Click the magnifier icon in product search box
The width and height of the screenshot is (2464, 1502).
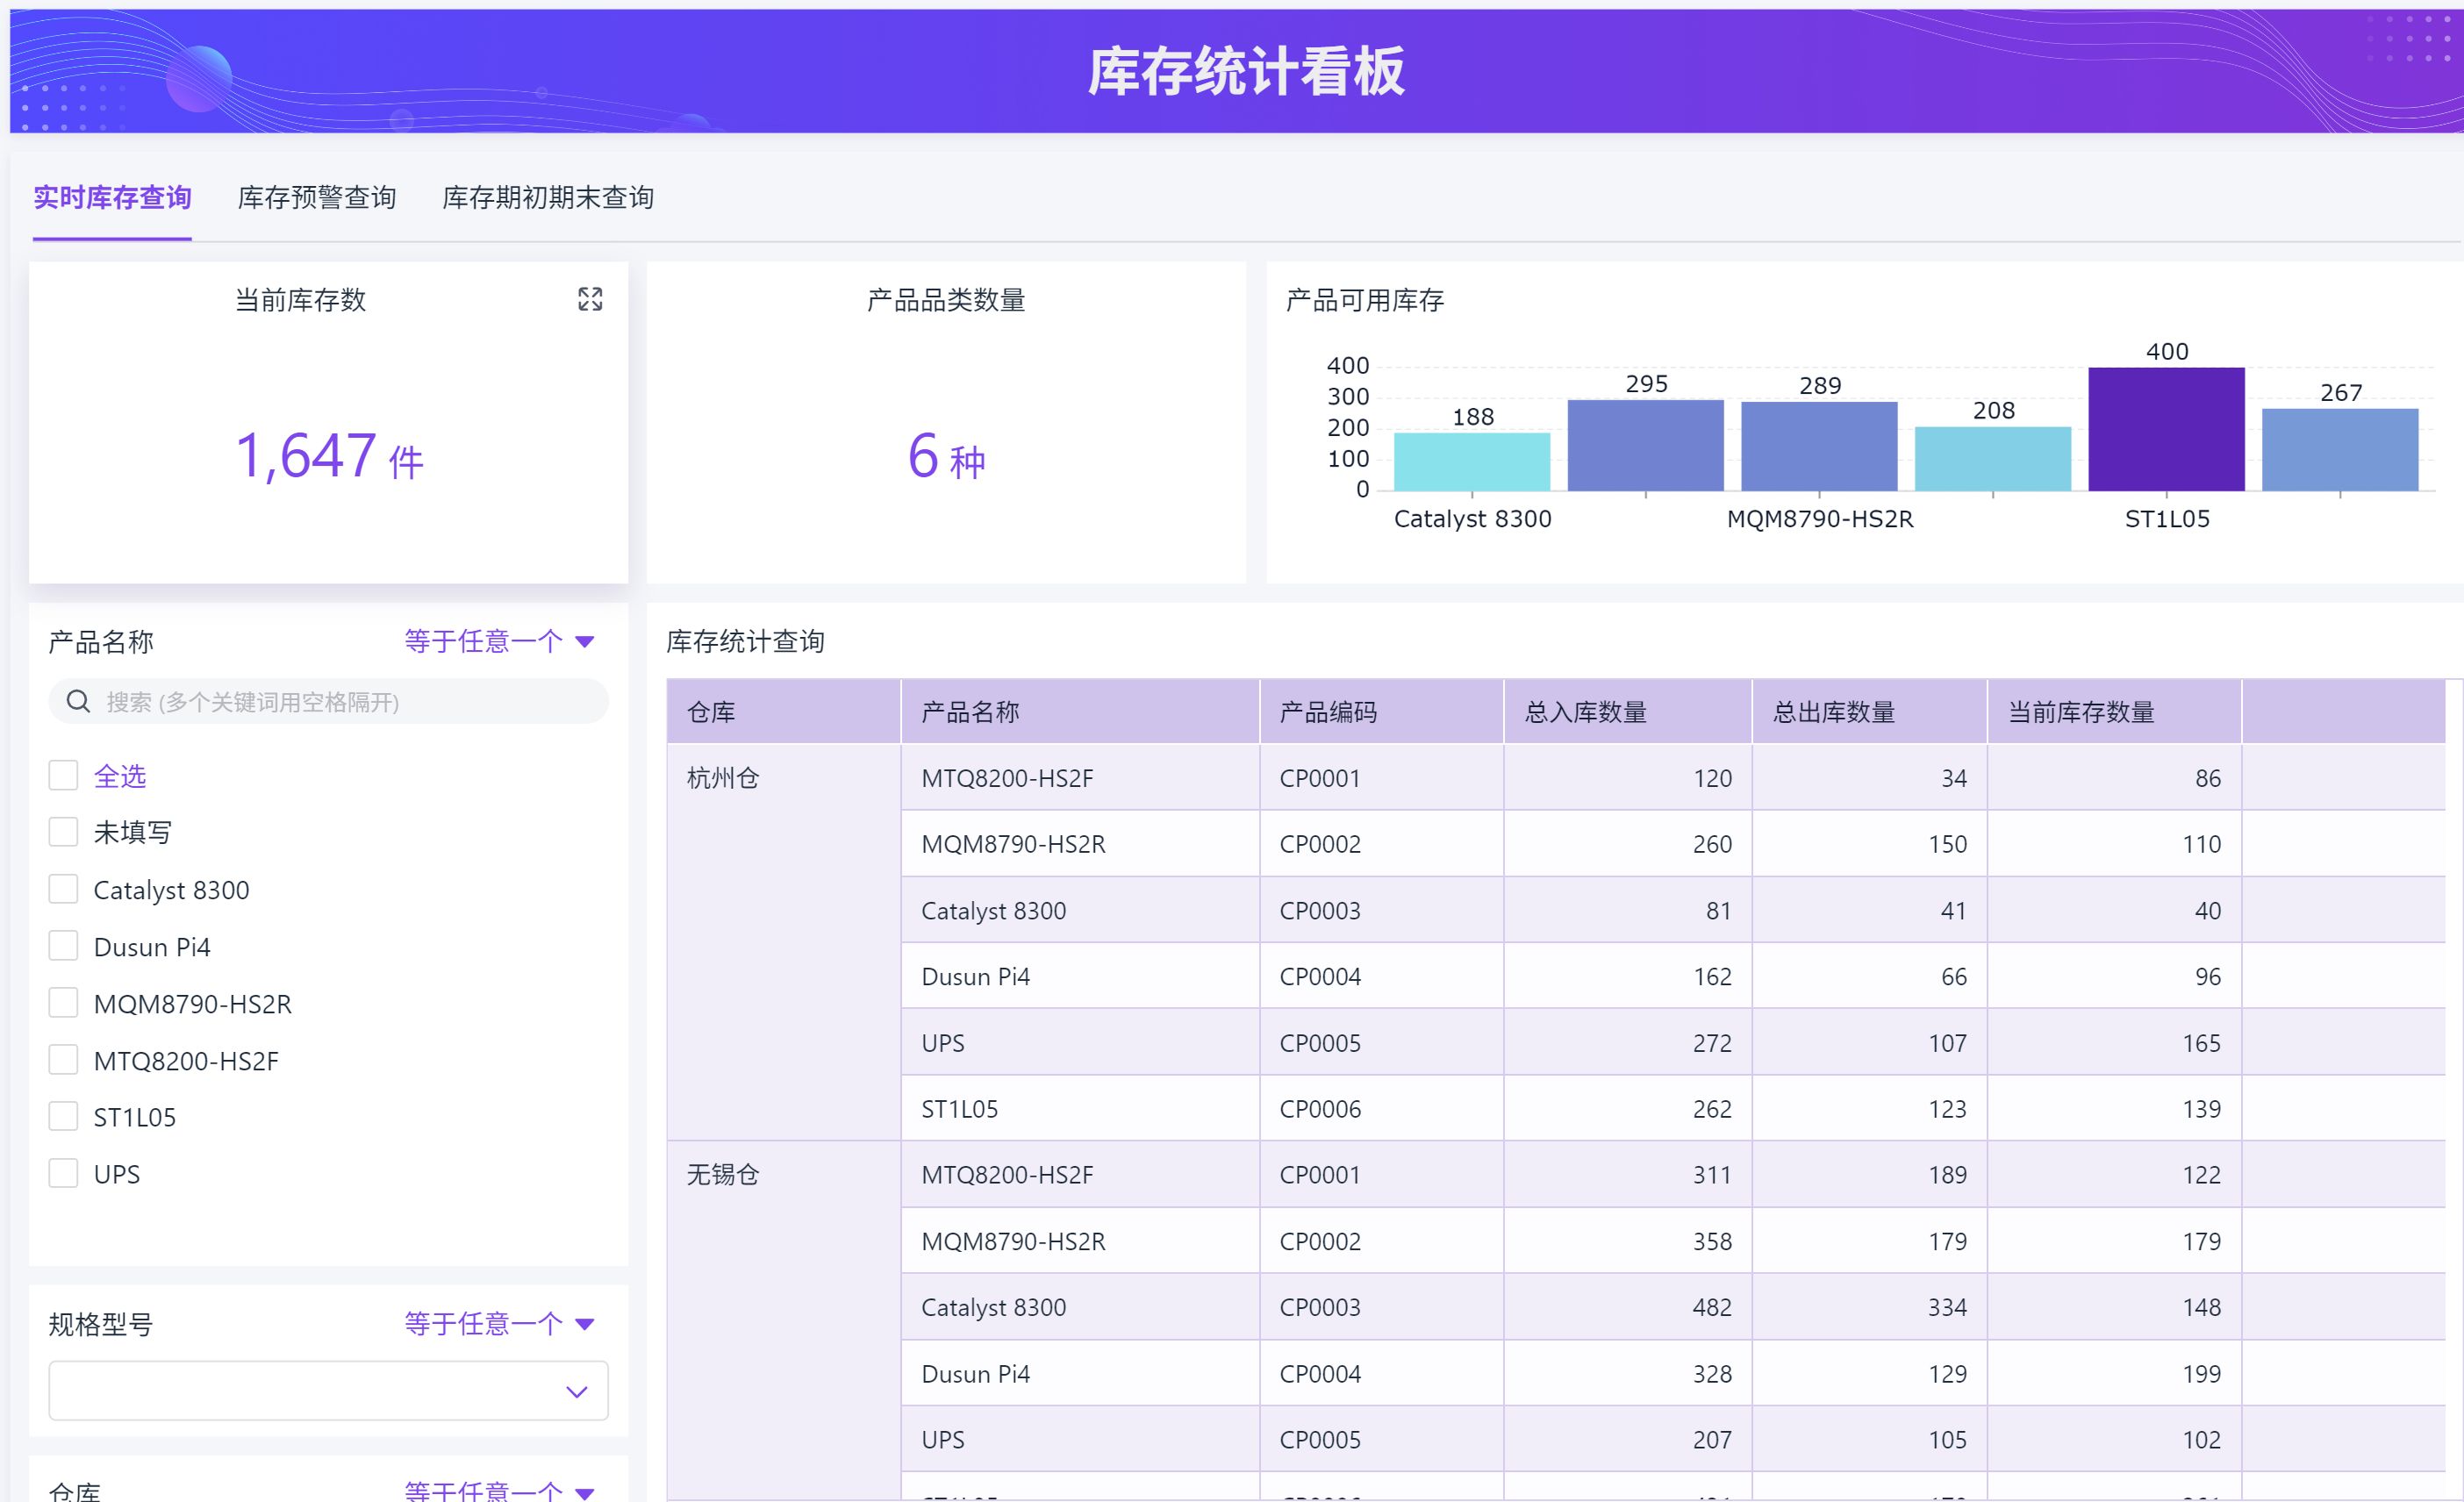78,702
